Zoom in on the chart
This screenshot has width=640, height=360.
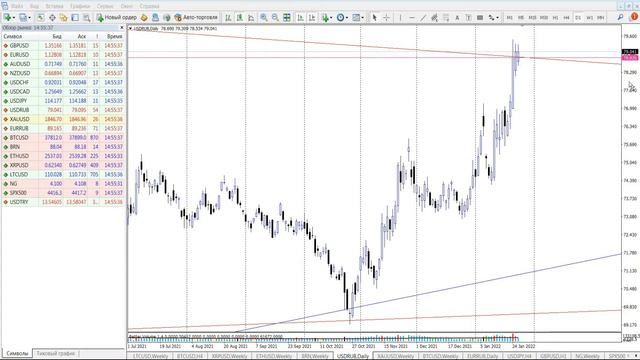click(264, 18)
